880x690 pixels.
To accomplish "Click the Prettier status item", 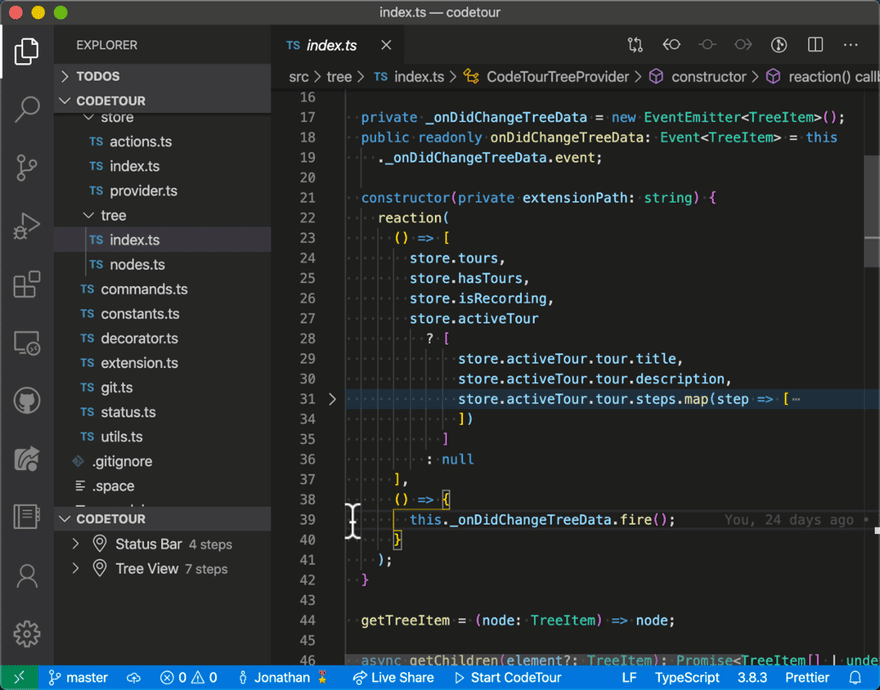I will (807, 678).
